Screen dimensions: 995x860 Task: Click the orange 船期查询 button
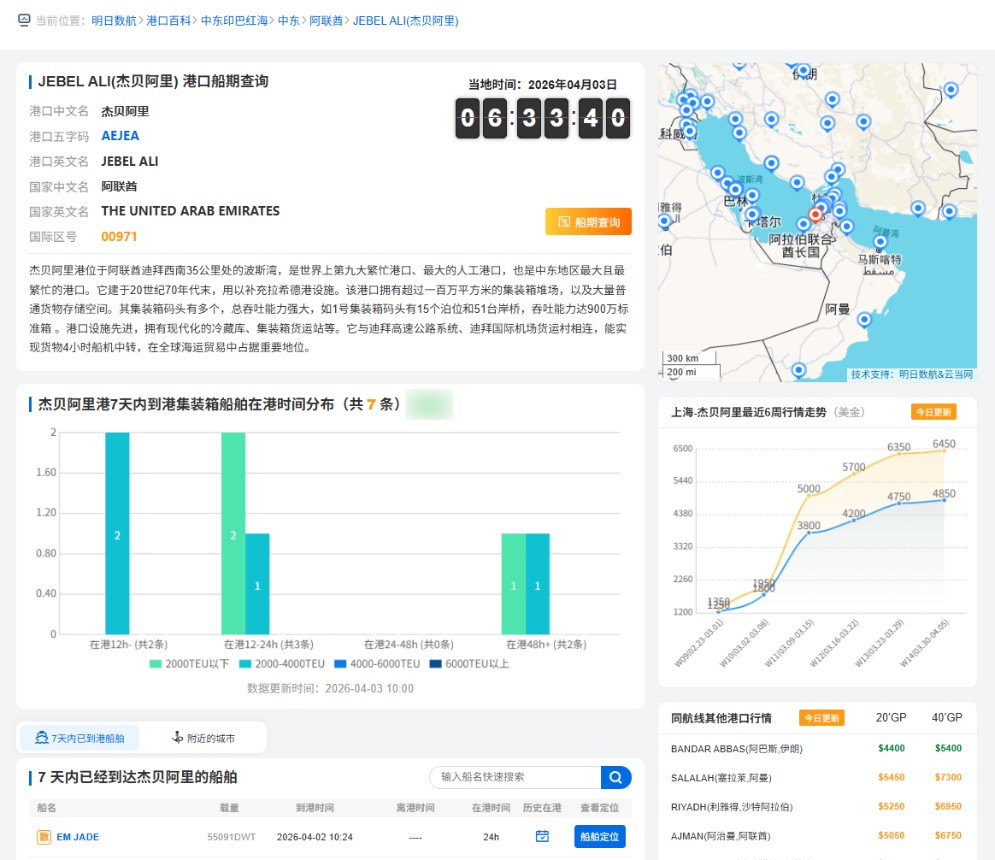point(588,222)
